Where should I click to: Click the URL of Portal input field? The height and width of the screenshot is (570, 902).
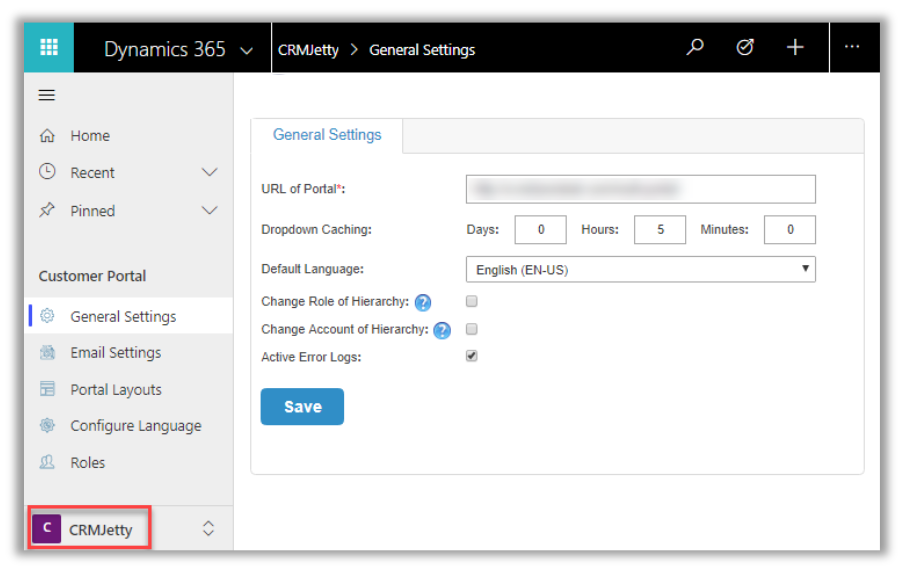(640, 189)
